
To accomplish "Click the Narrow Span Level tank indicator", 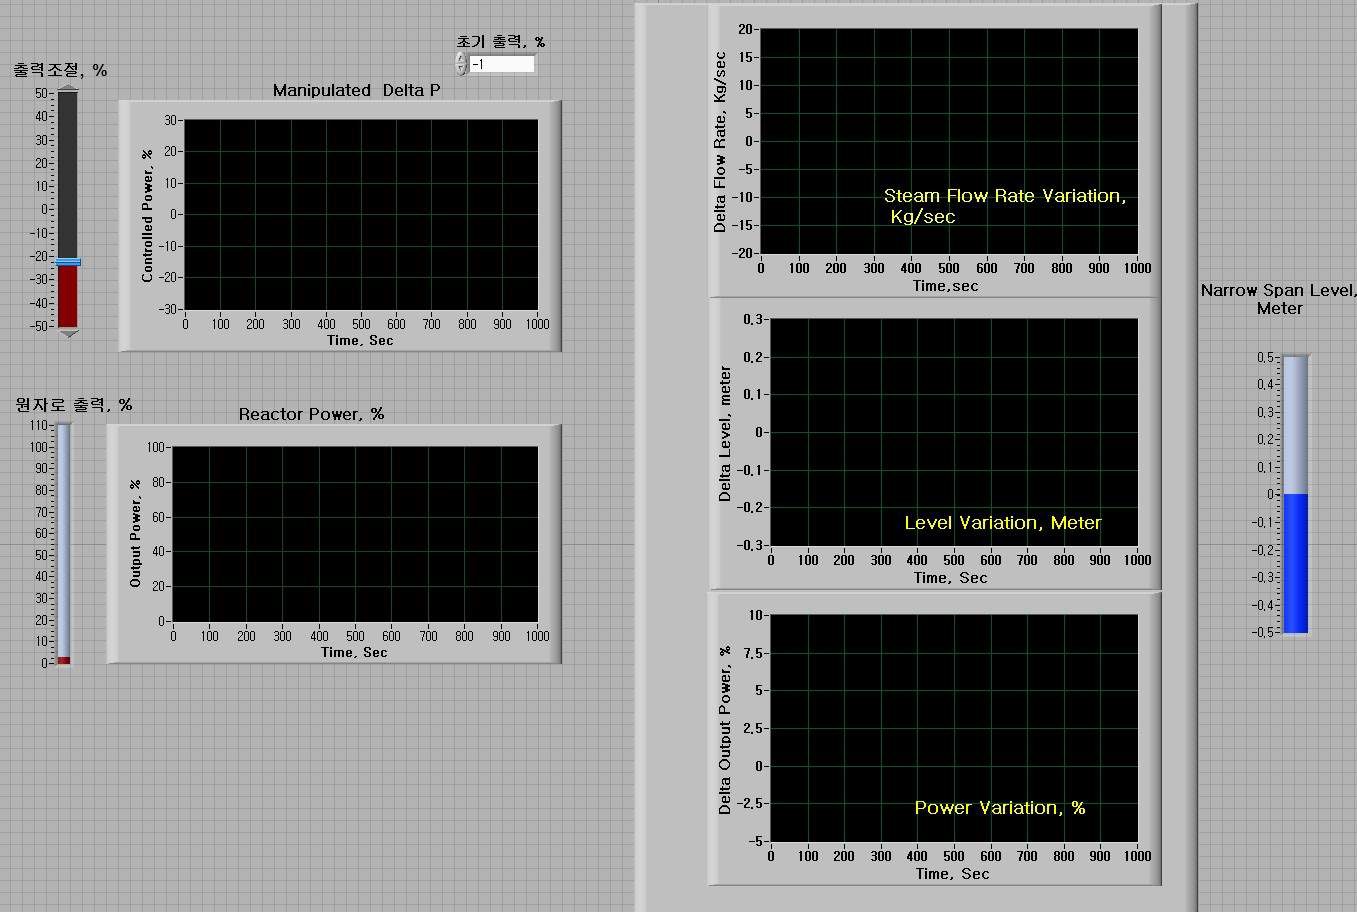I will pyautogui.click(x=1295, y=494).
